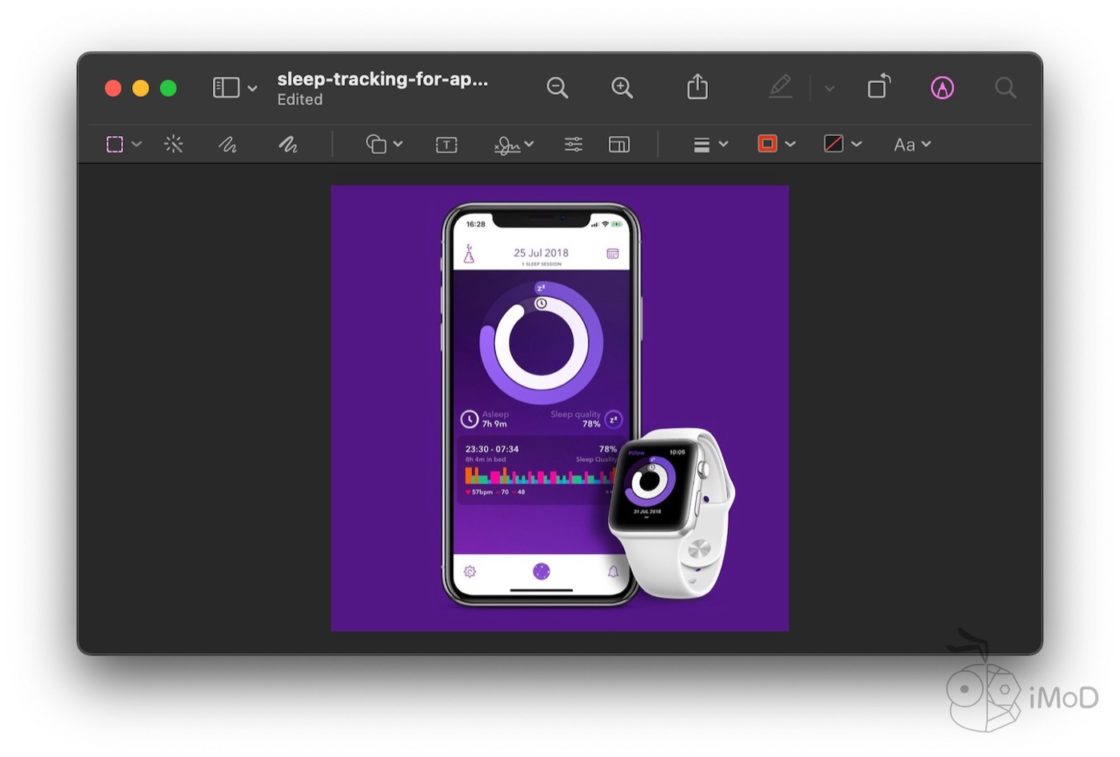Screen dimensions: 1120x757
Task: Open the Adjust Color controls
Action: pyautogui.click(x=573, y=144)
